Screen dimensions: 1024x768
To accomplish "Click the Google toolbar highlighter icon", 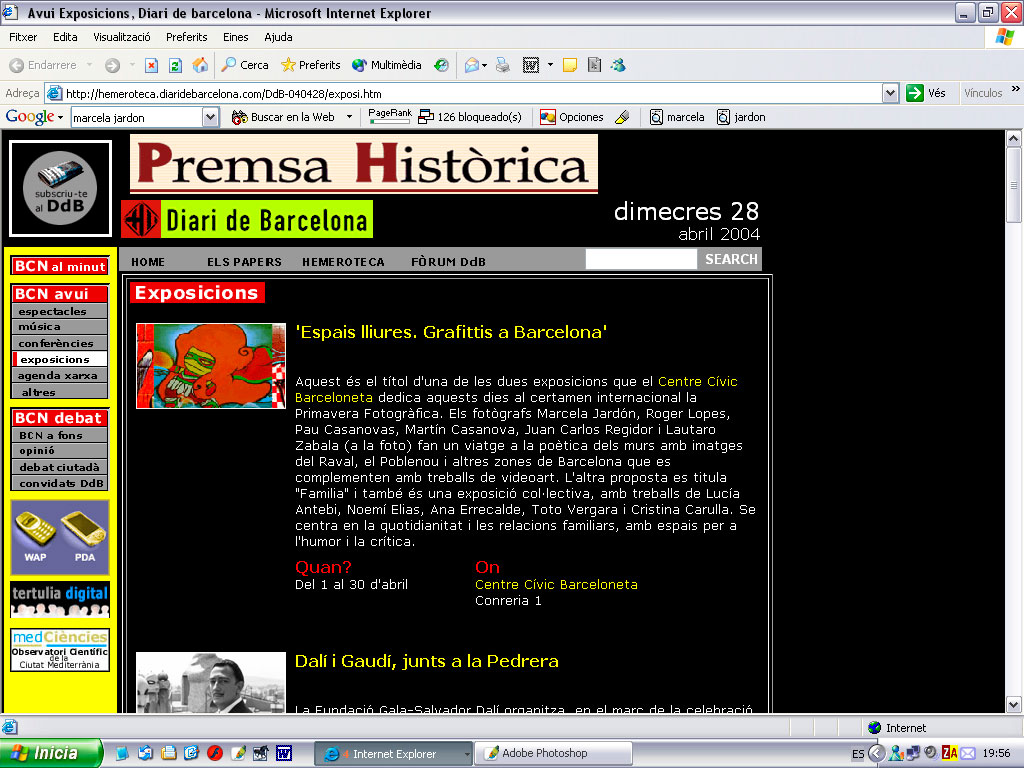I will [x=622, y=118].
